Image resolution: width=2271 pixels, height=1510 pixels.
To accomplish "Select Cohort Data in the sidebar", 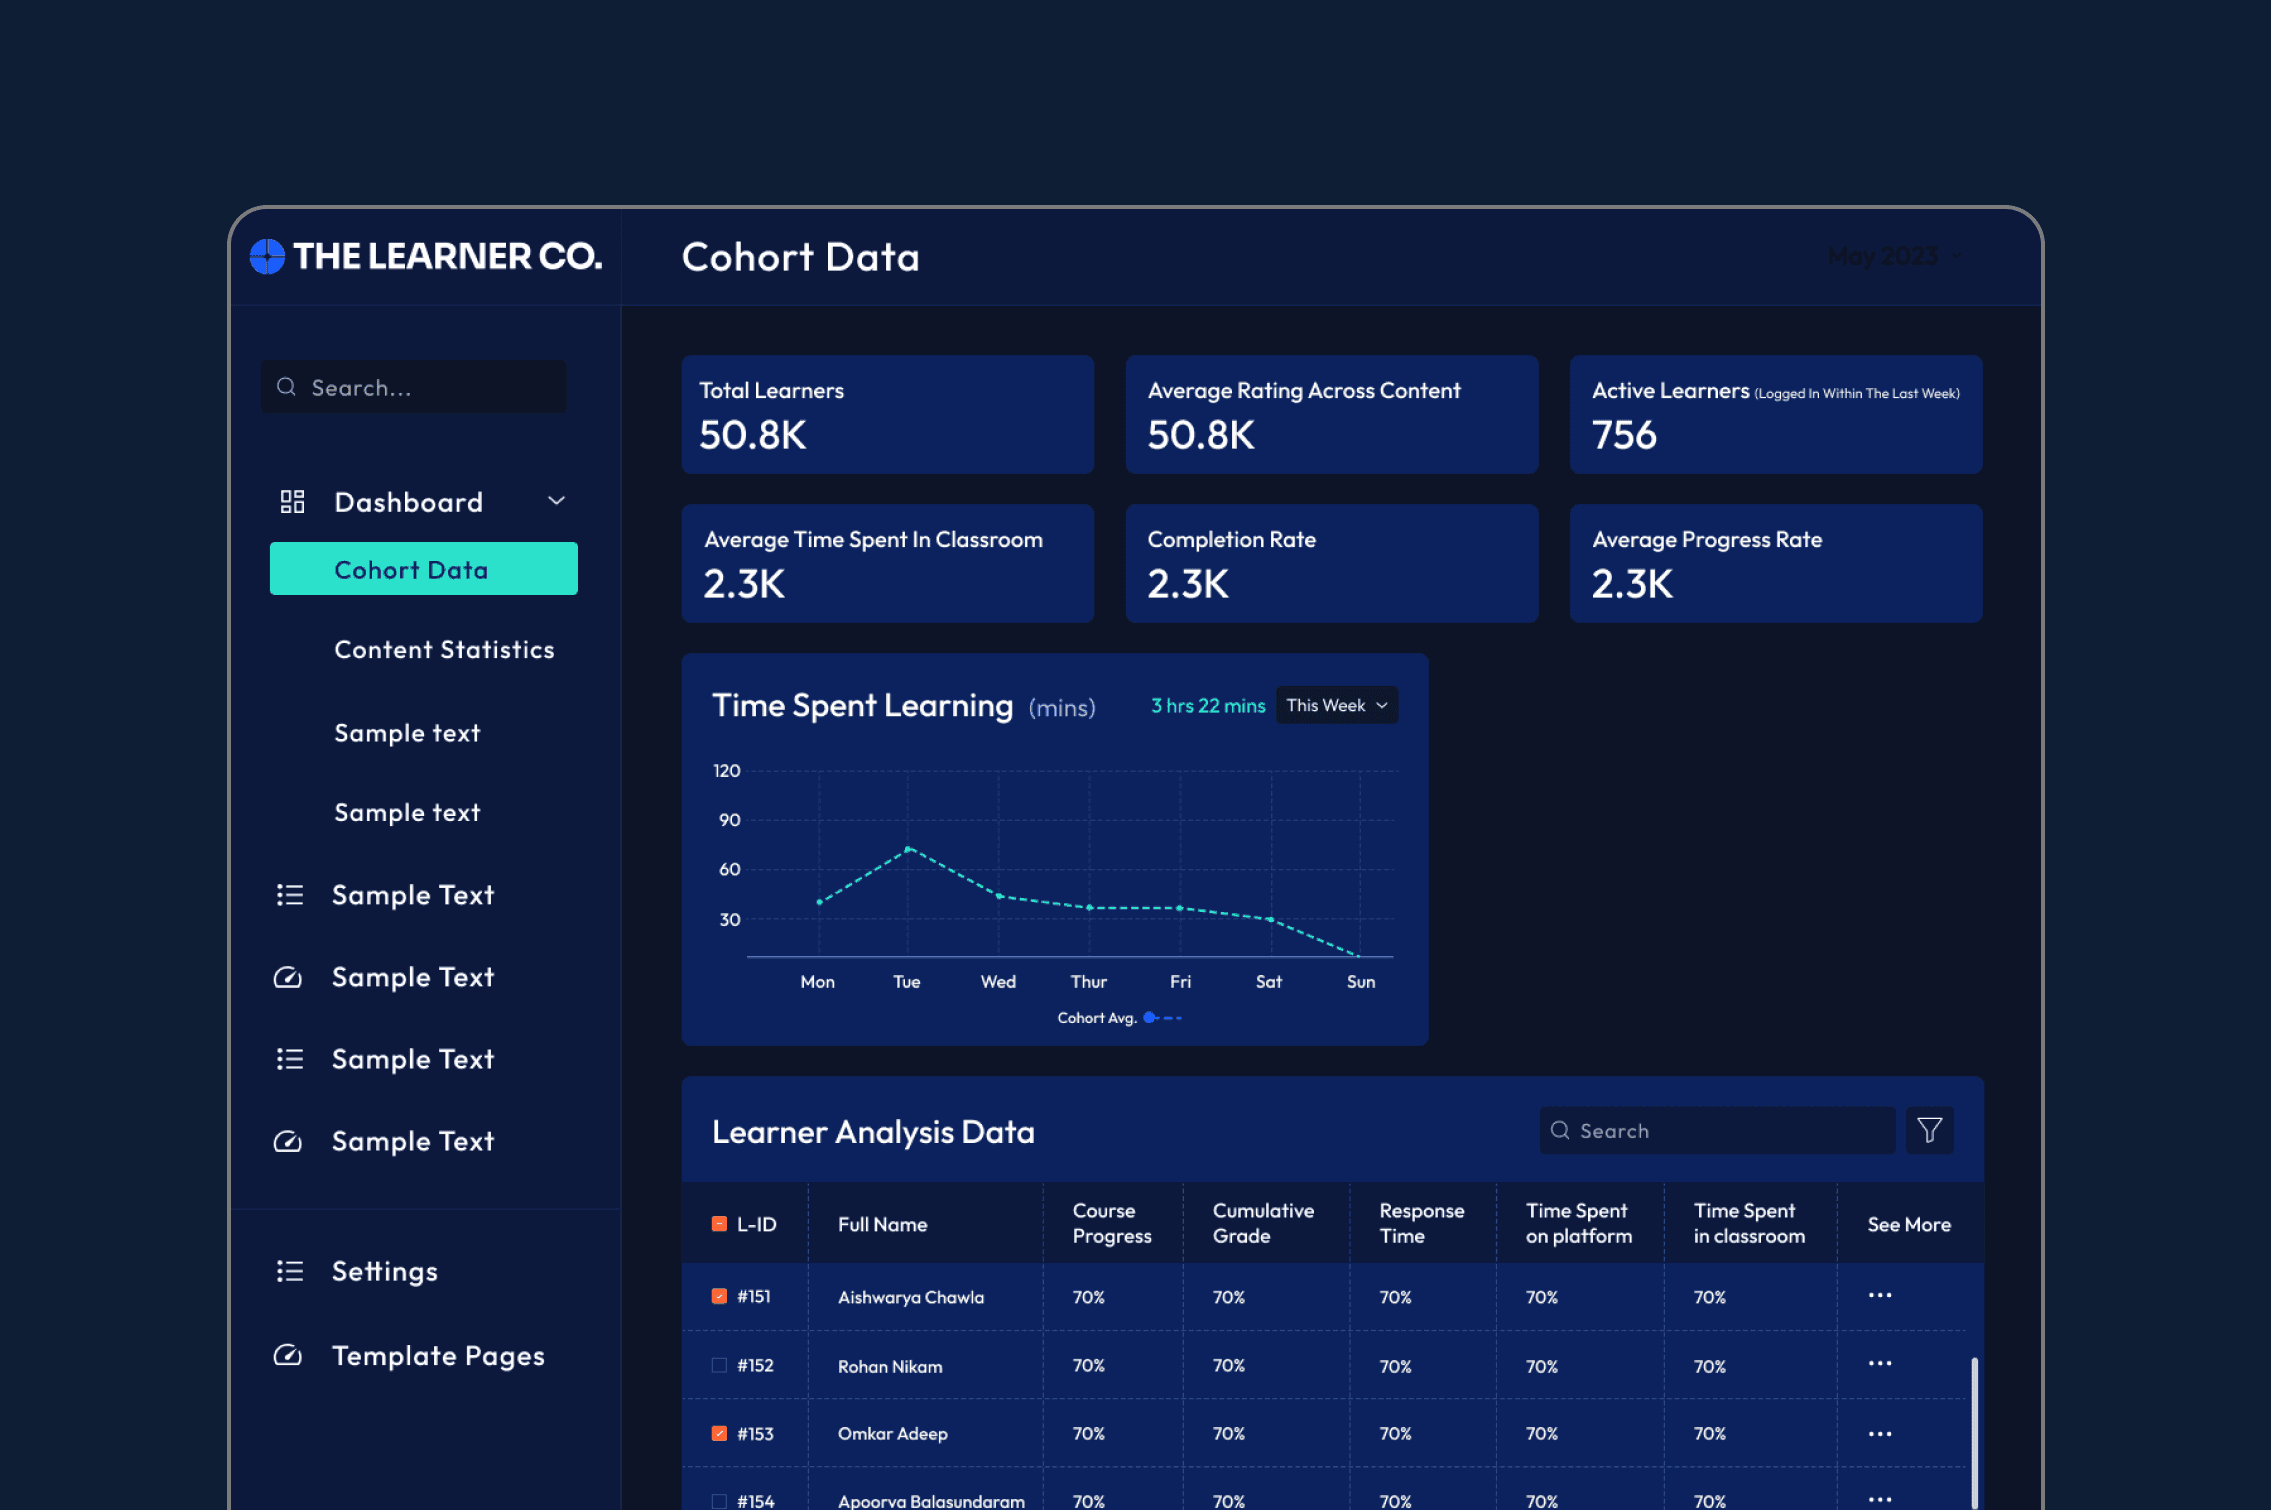I will coord(424,569).
